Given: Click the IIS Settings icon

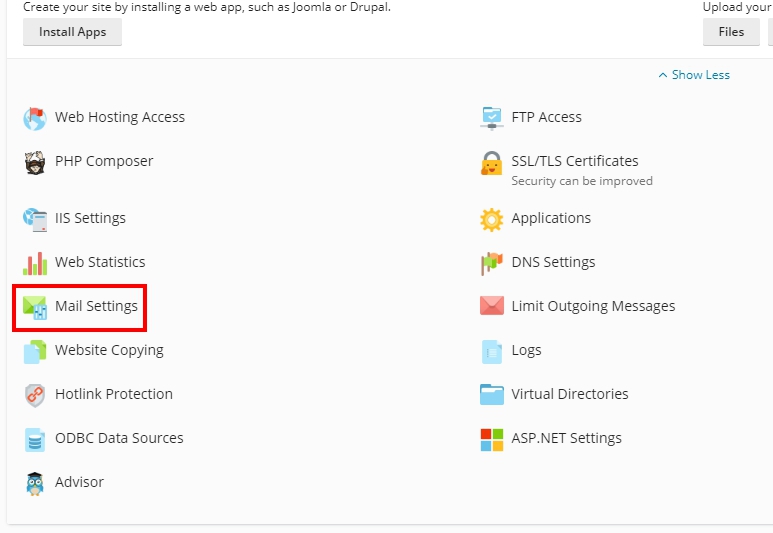Looking at the screenshot, I should (x=35, y=219).
